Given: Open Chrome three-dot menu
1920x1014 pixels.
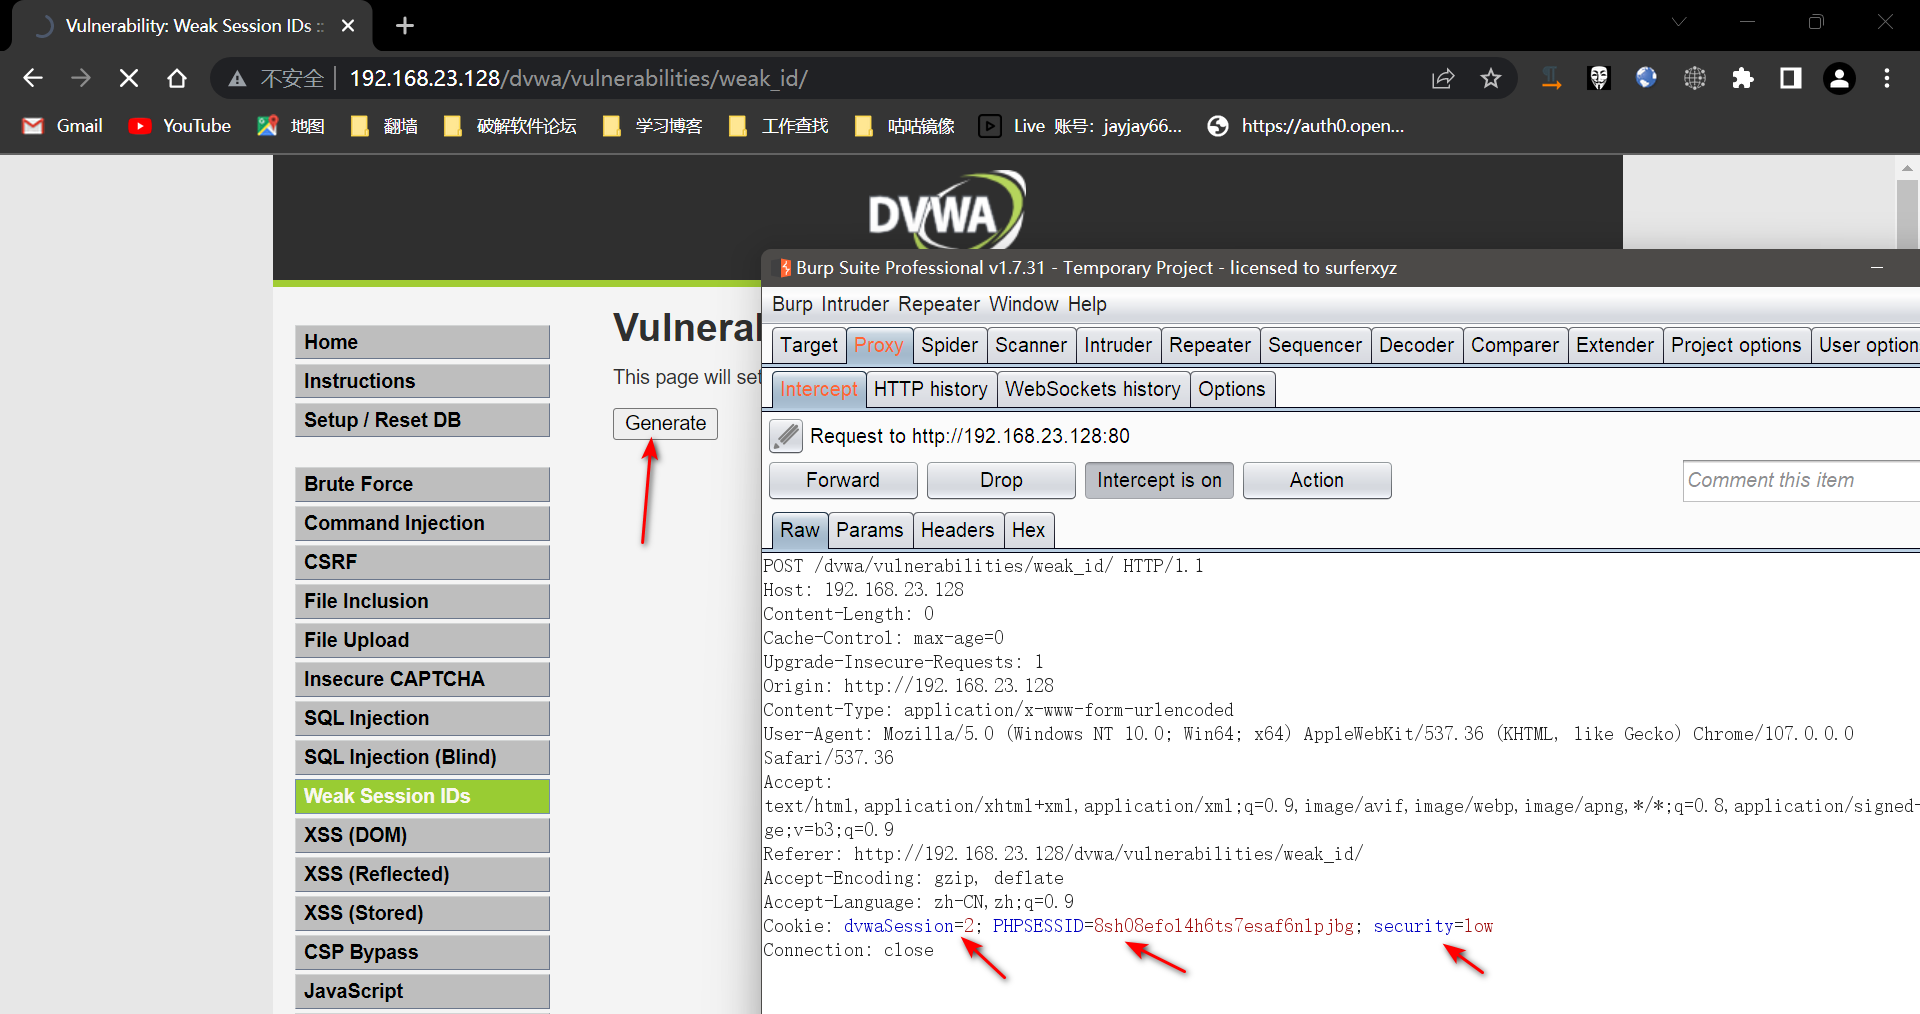Looking at the screenshot, I should 1887,78.
